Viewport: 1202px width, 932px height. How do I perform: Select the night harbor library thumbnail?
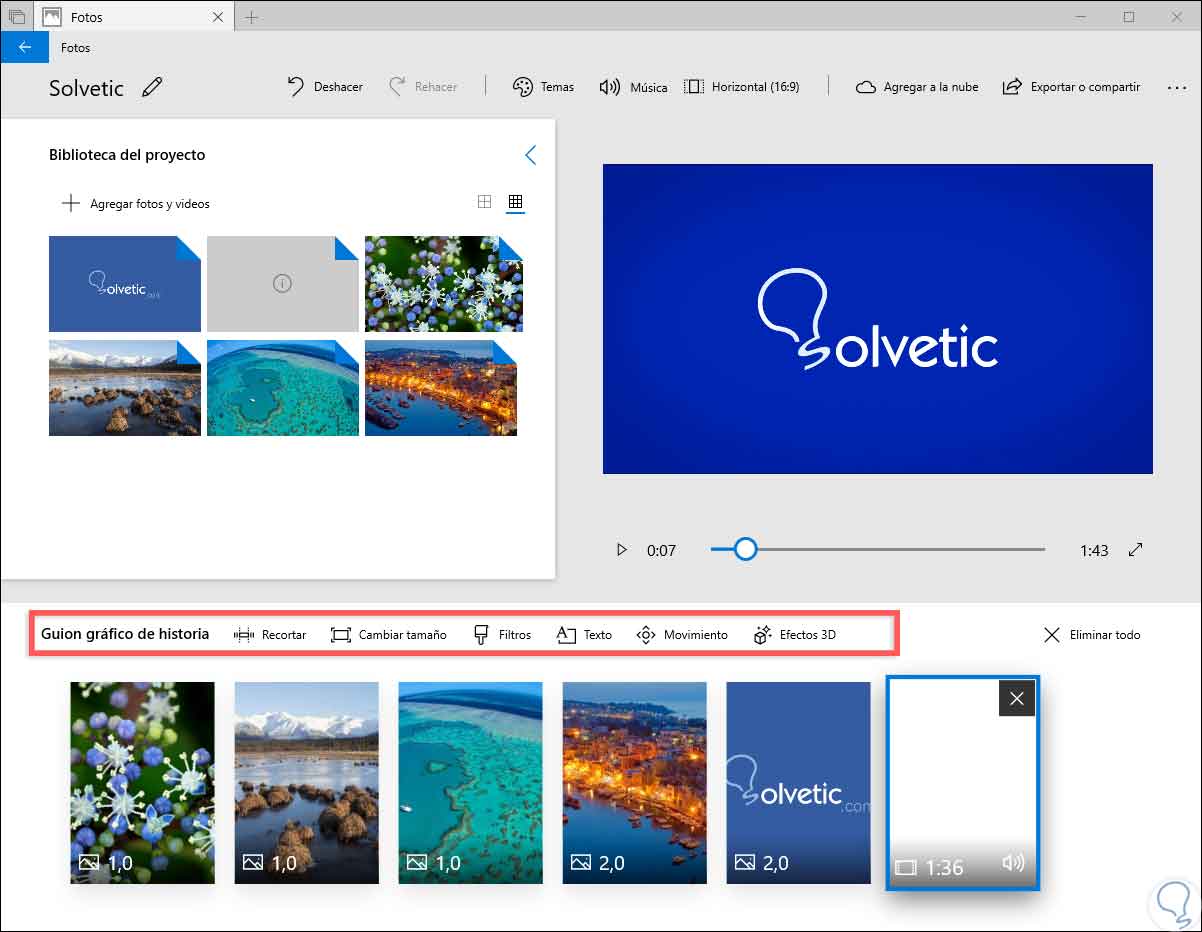[441, 388]
